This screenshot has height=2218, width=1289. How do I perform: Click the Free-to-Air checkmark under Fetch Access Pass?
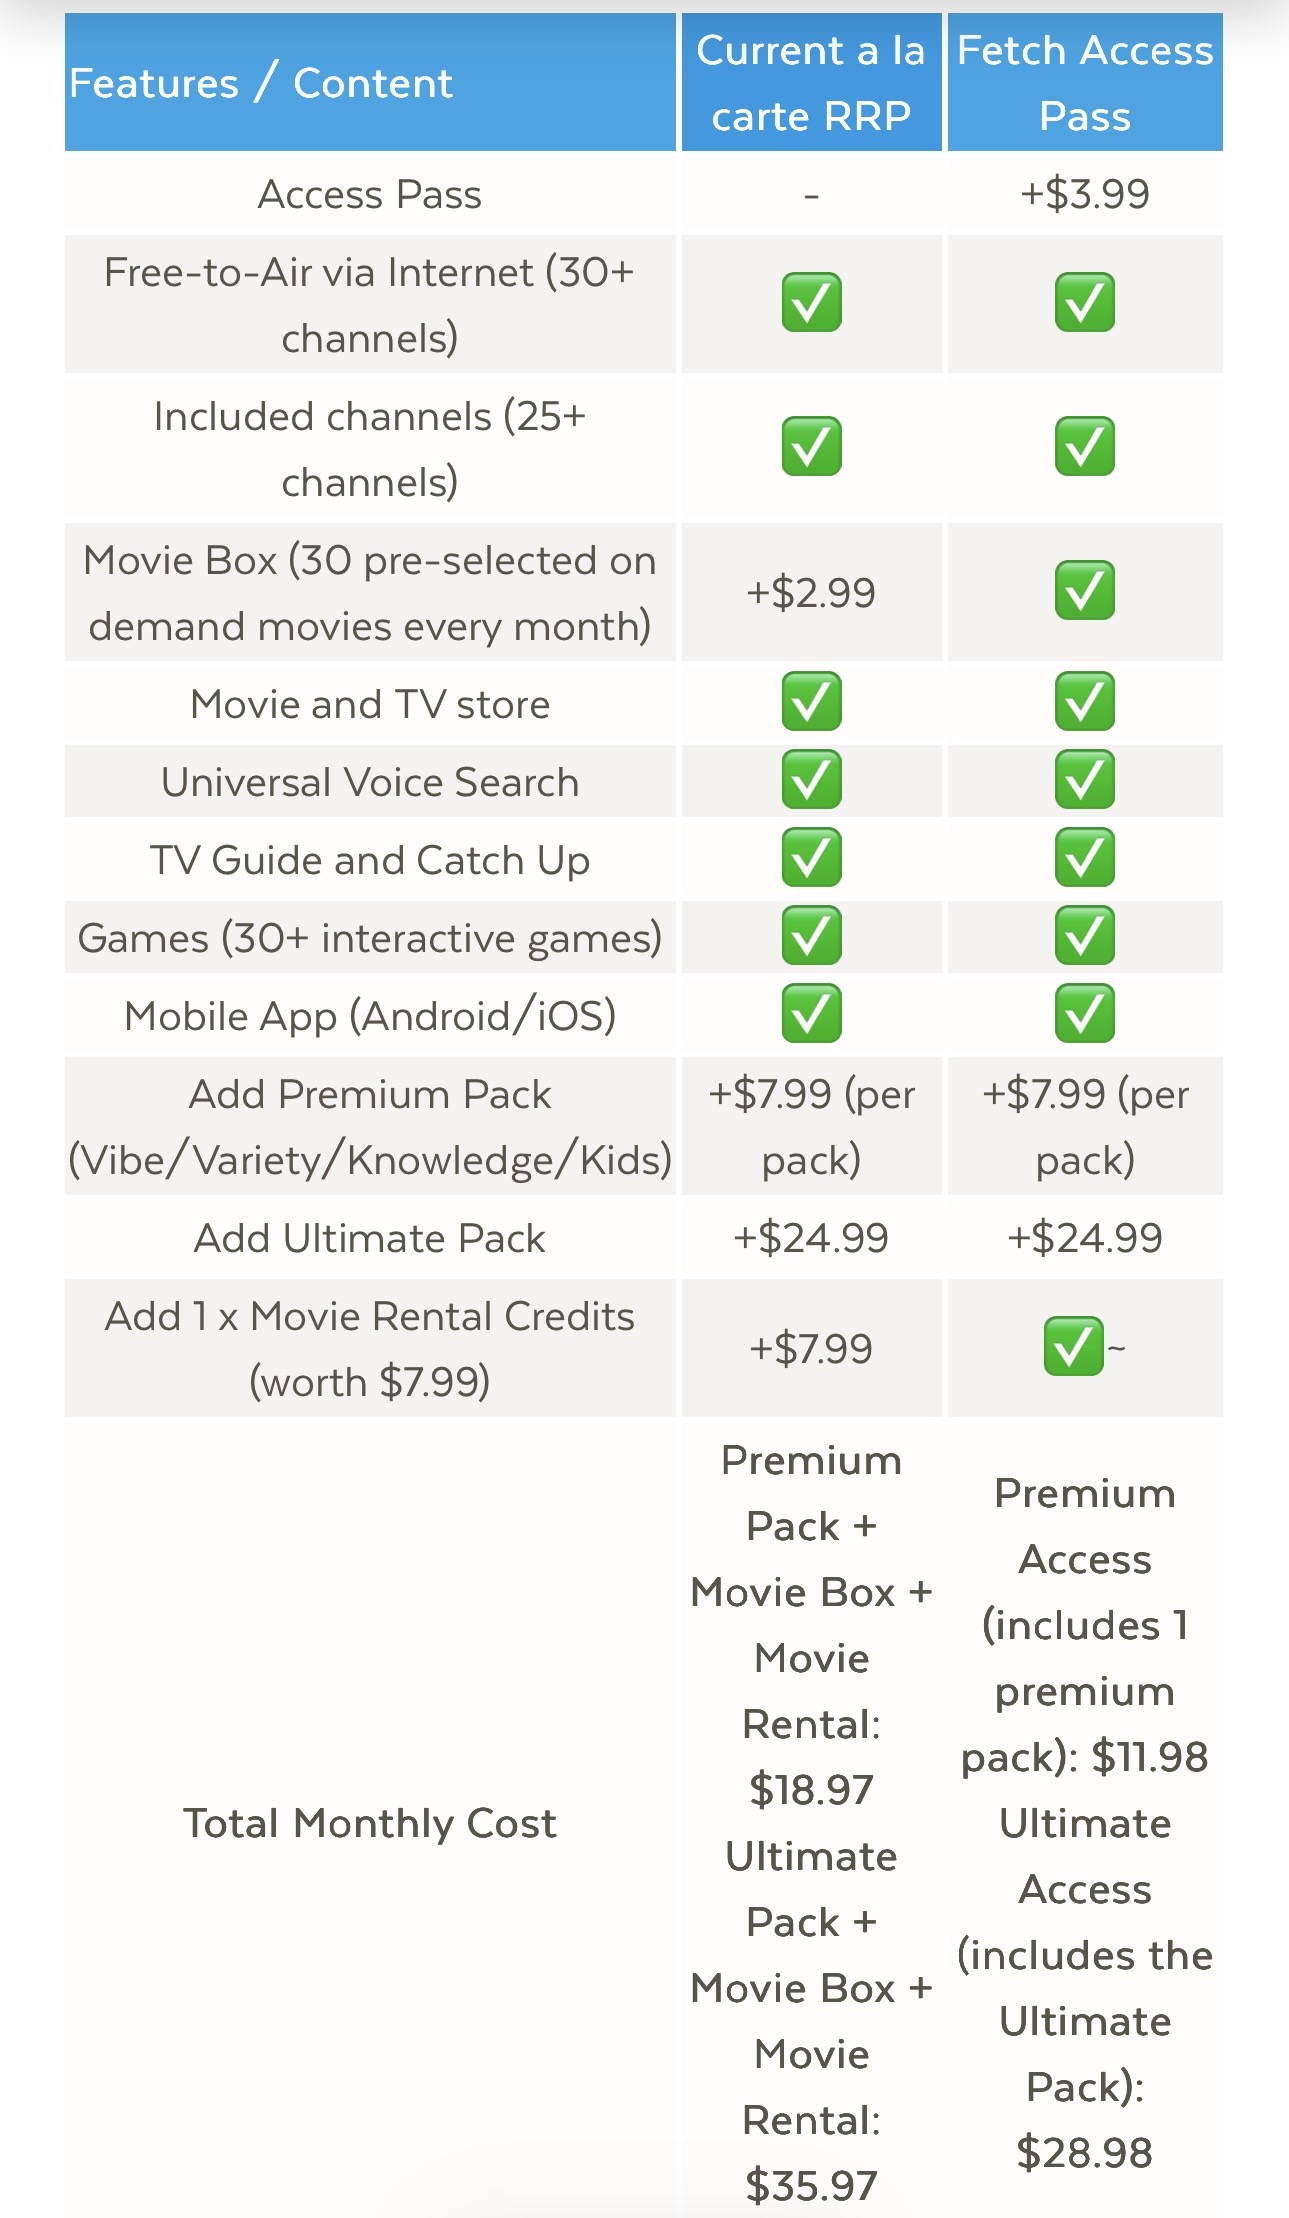click(x=1084, y=303)
